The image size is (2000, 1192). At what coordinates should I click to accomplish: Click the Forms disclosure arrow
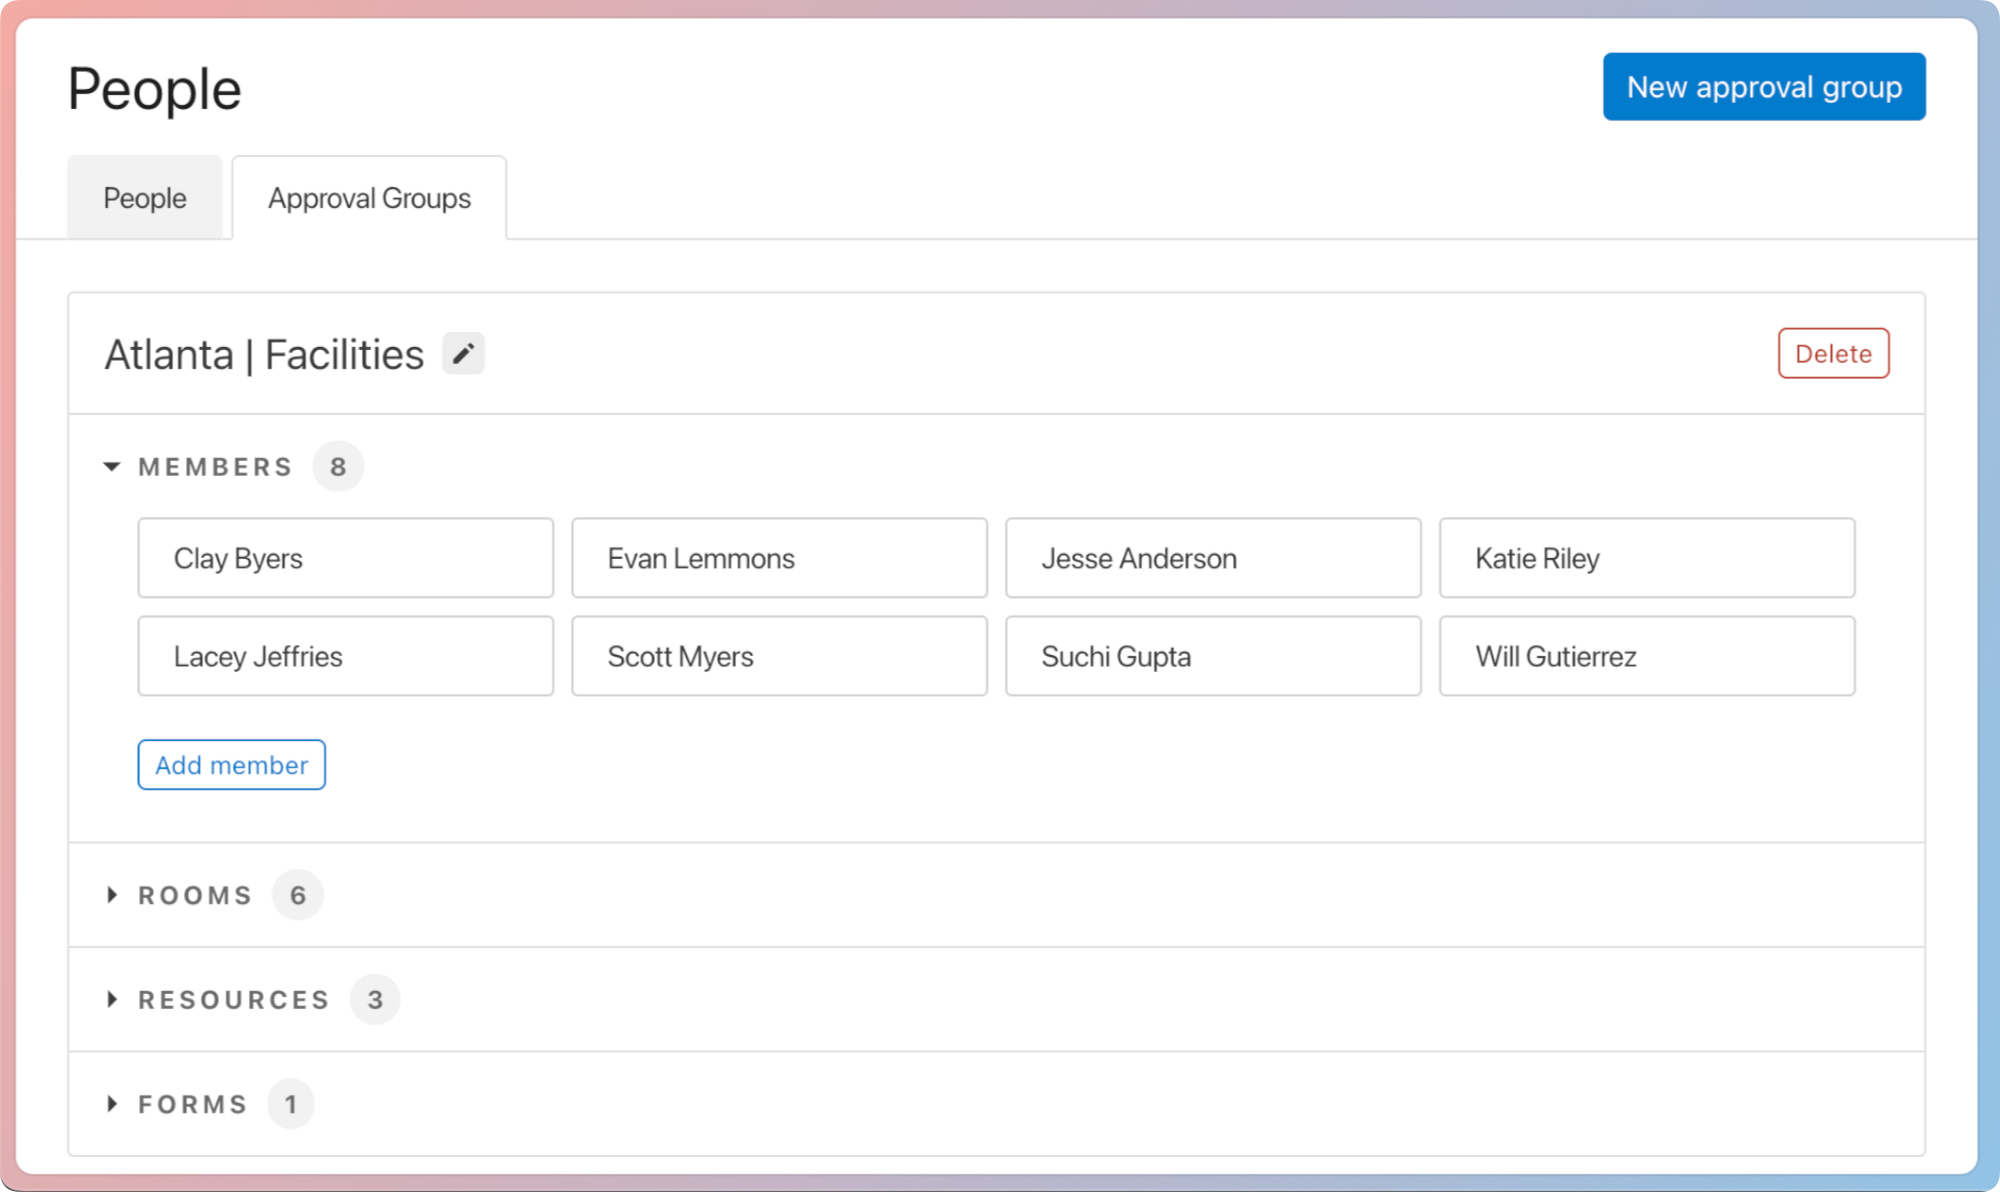[112, 1103]
